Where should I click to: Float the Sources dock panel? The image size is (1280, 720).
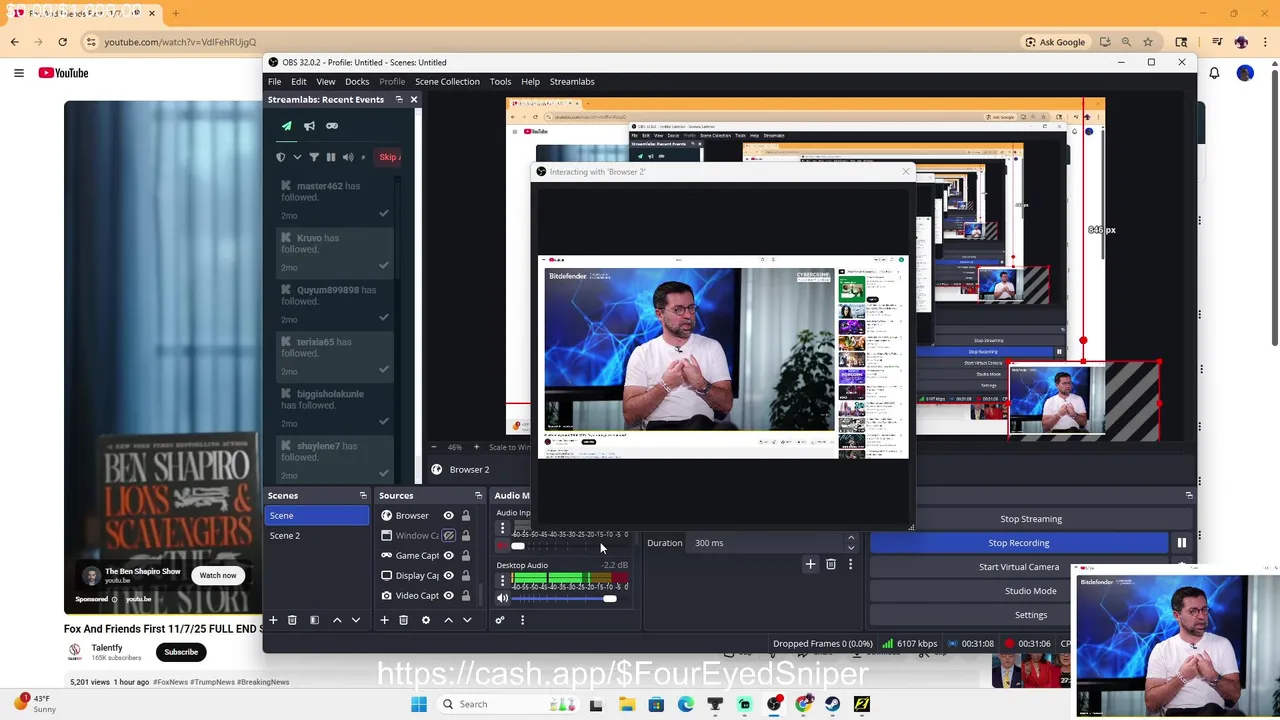pyautogui.click(x=478, y=495)
